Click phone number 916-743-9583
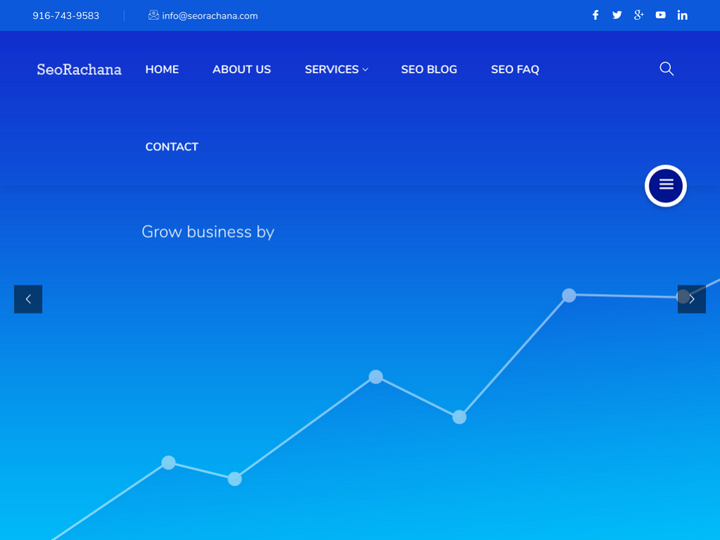Viewport: 720px width, 540px height. coord(66,16)
